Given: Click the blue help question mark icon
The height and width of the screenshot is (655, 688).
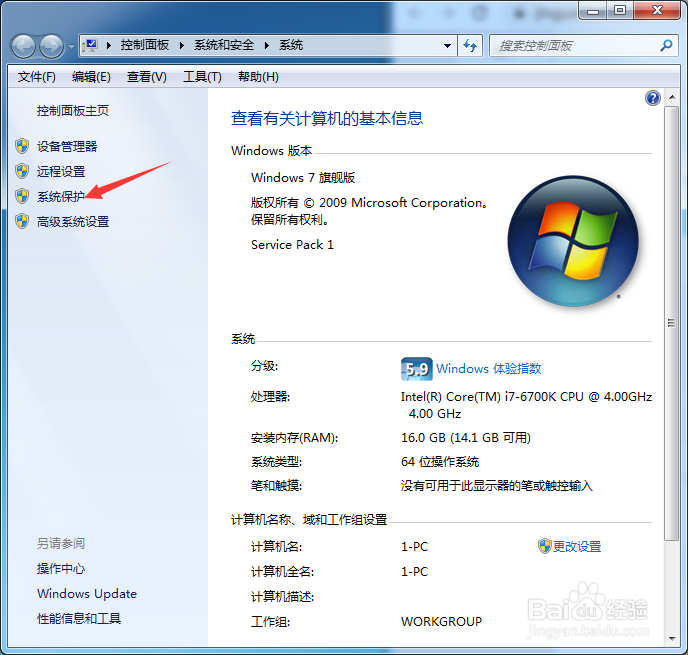Looking at the screenshot, I should click(652, 98).
